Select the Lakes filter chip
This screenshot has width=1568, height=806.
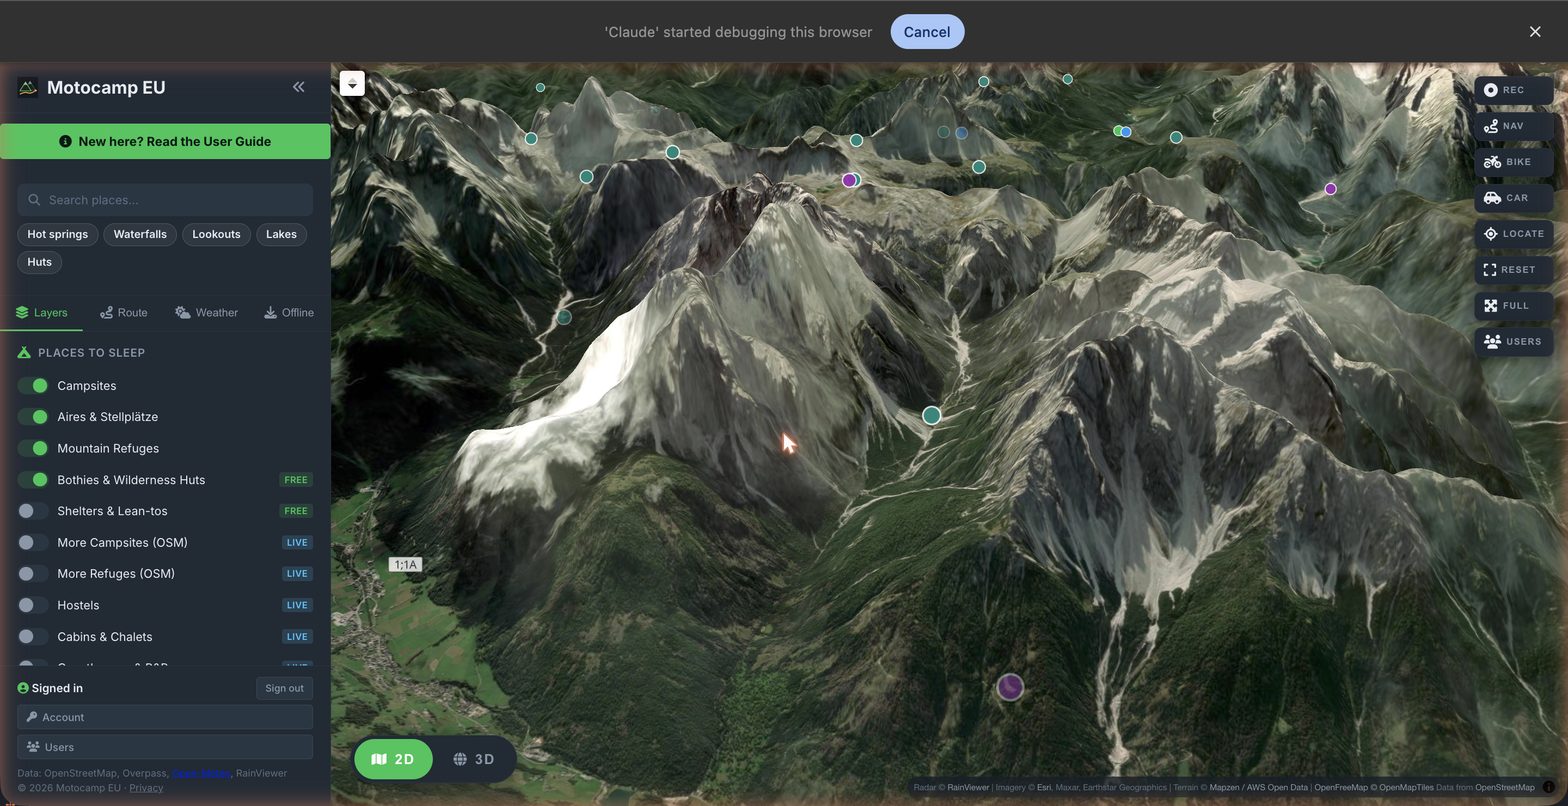click(x=281, y=234)
